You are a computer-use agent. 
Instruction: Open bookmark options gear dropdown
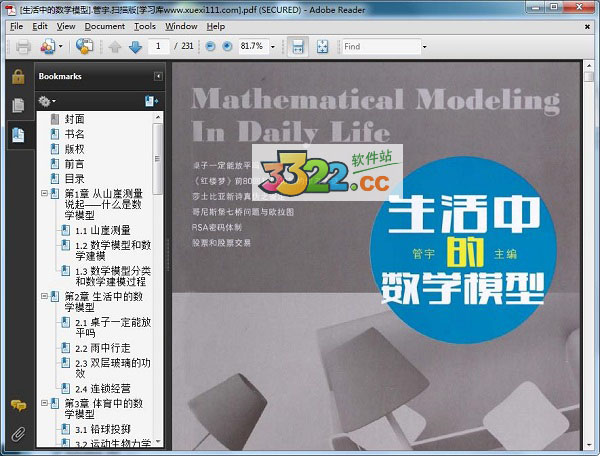pos(46,101)
